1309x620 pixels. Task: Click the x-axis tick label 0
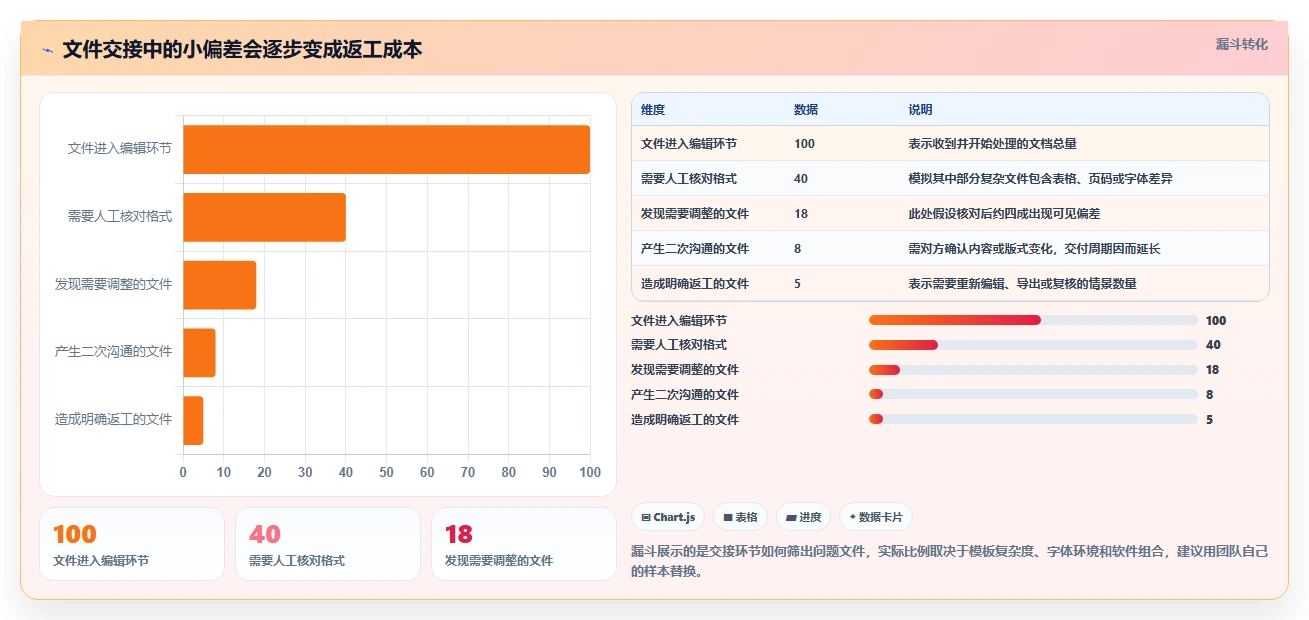[x=183, y=472]
